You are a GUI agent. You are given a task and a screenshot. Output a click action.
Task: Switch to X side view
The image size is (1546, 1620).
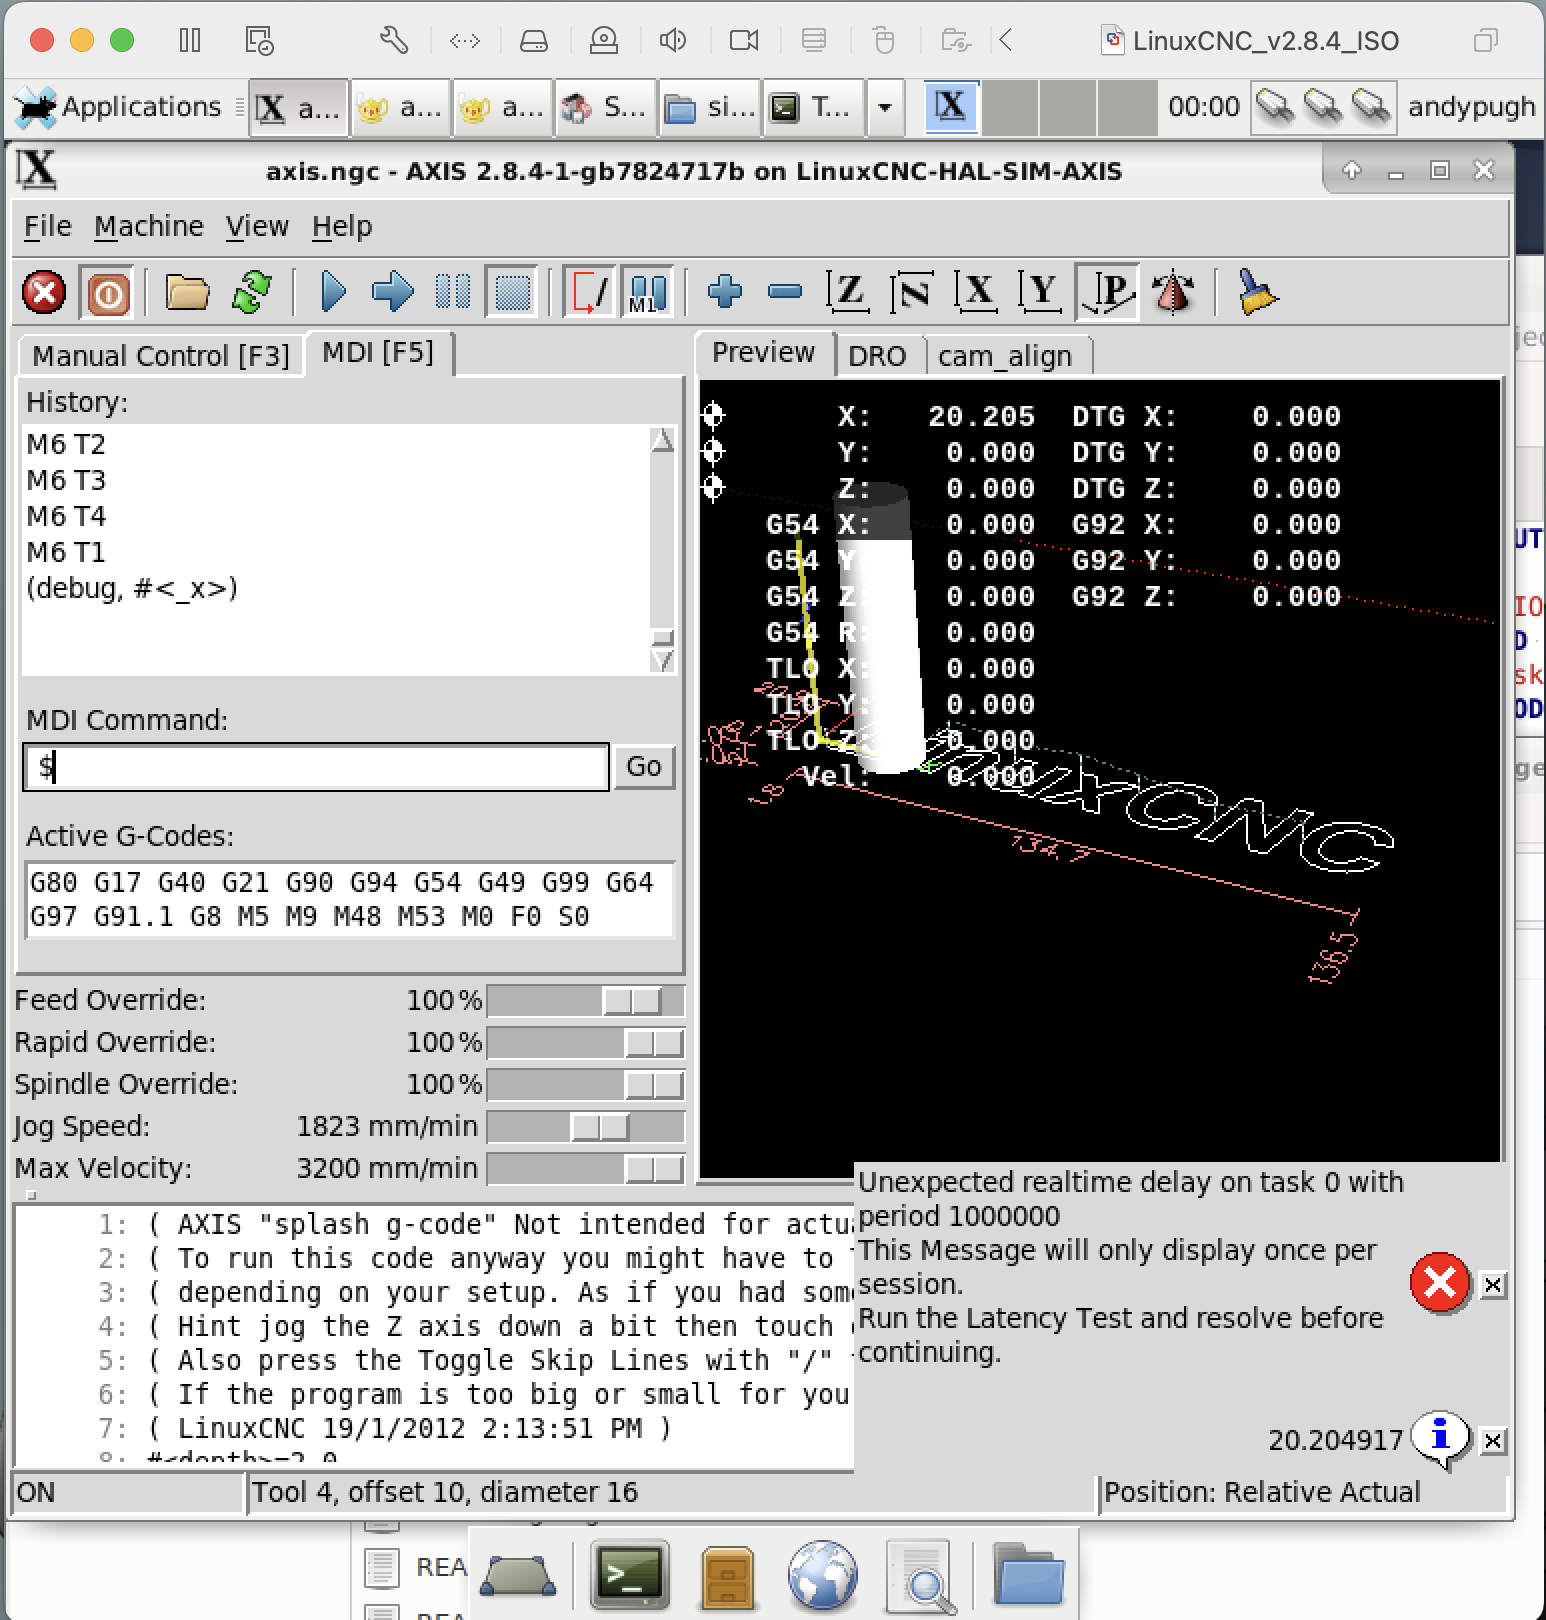coord(975,293)
